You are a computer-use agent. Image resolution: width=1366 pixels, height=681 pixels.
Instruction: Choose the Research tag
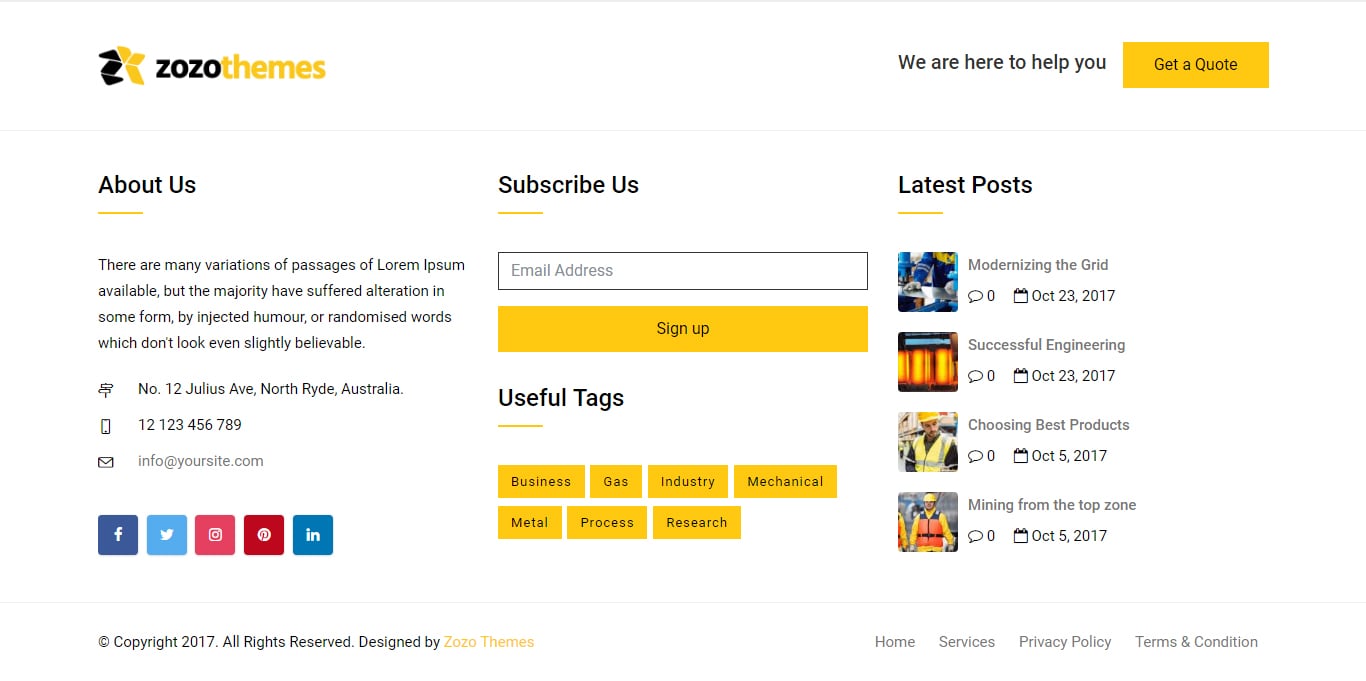tap(696, 523)
